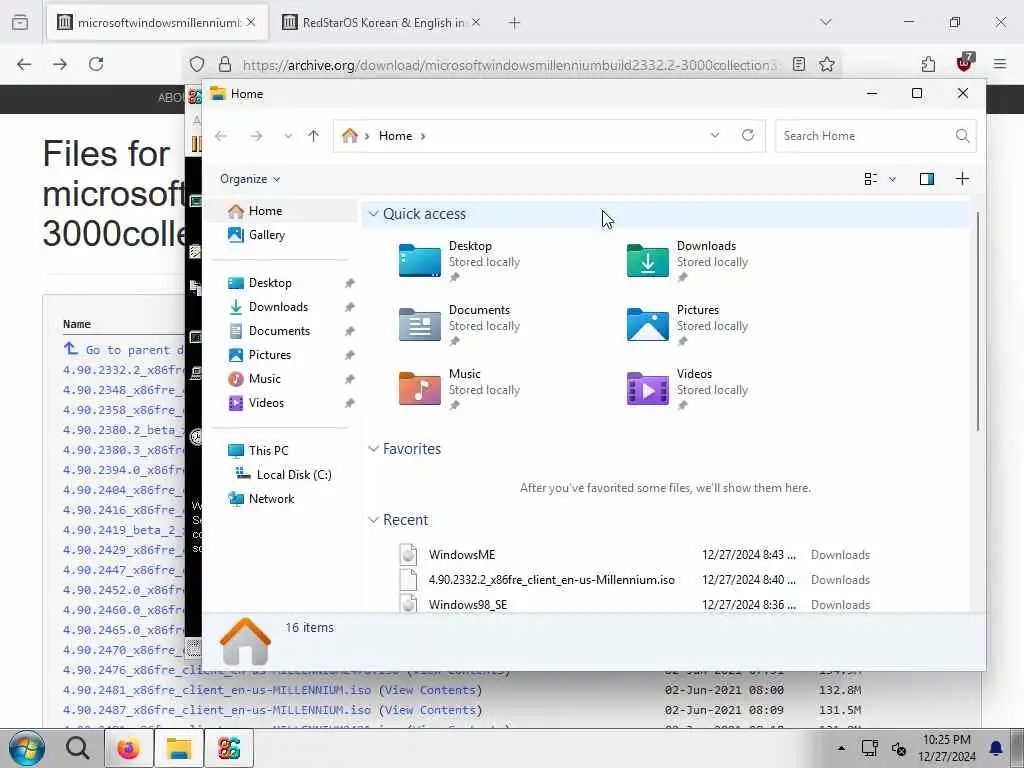The height and width of the screenshot is (768, 1024).
Task: Go up one folder level in Explorer
Action: [313, 136]
